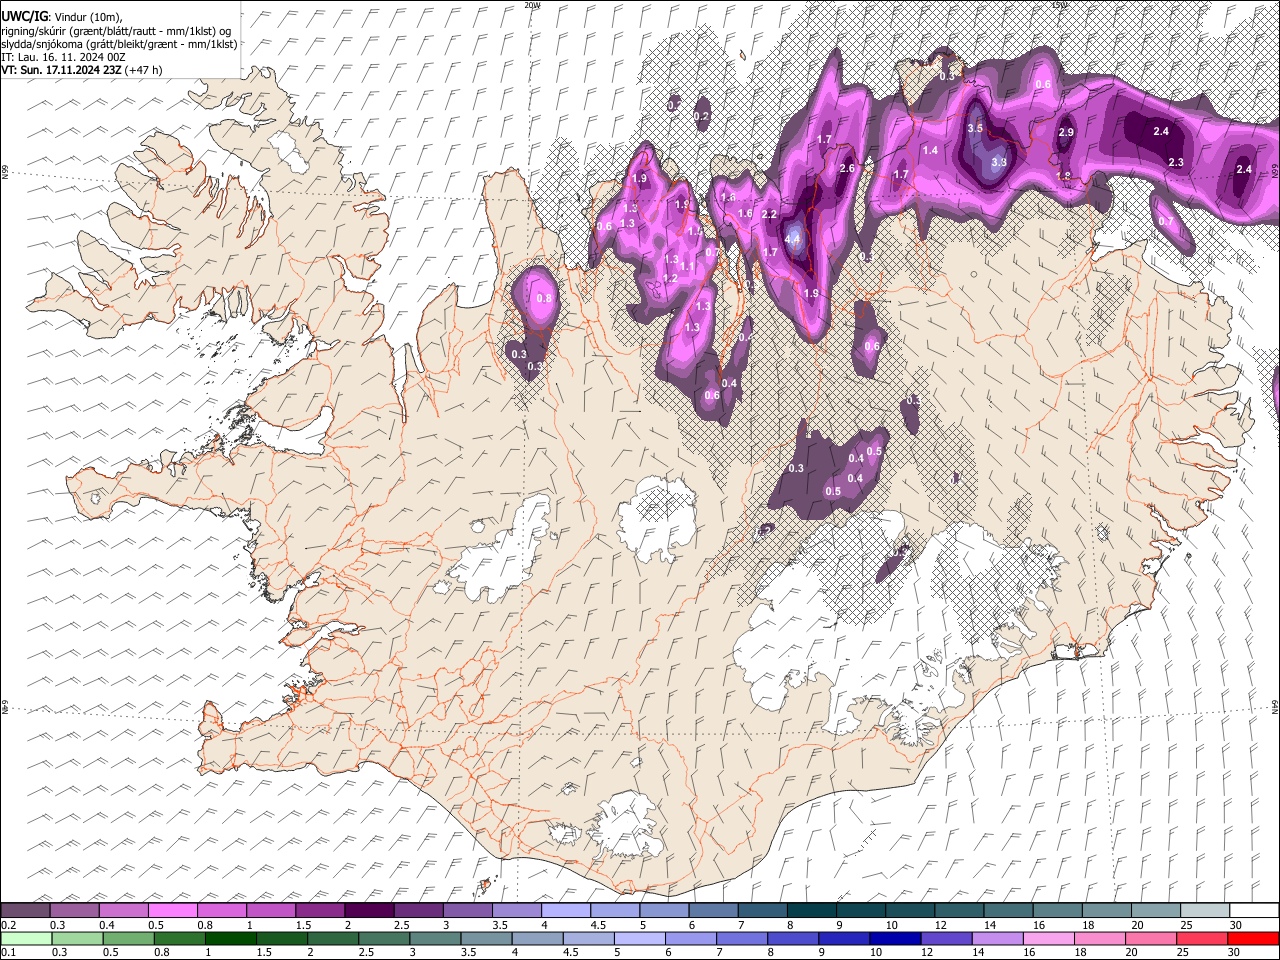
Task: Click the 1.6 value on the map
Action: (x=745, y=213)
